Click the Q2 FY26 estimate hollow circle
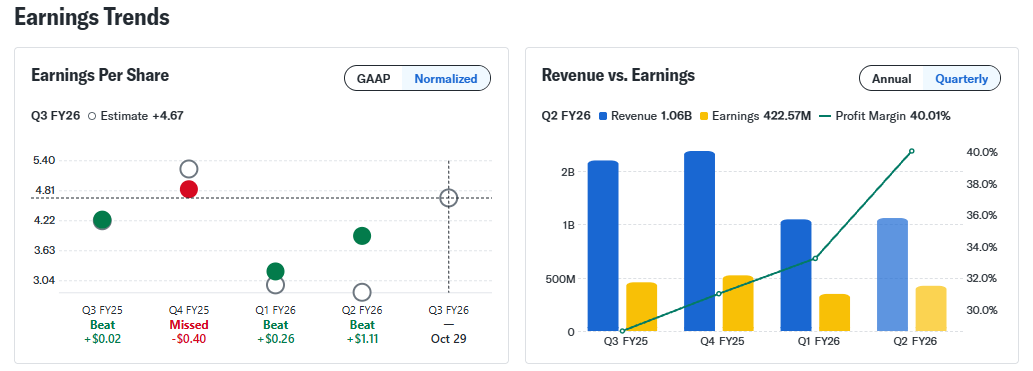The width and height of the screenshot is (1033, 371). click(362, 293)
